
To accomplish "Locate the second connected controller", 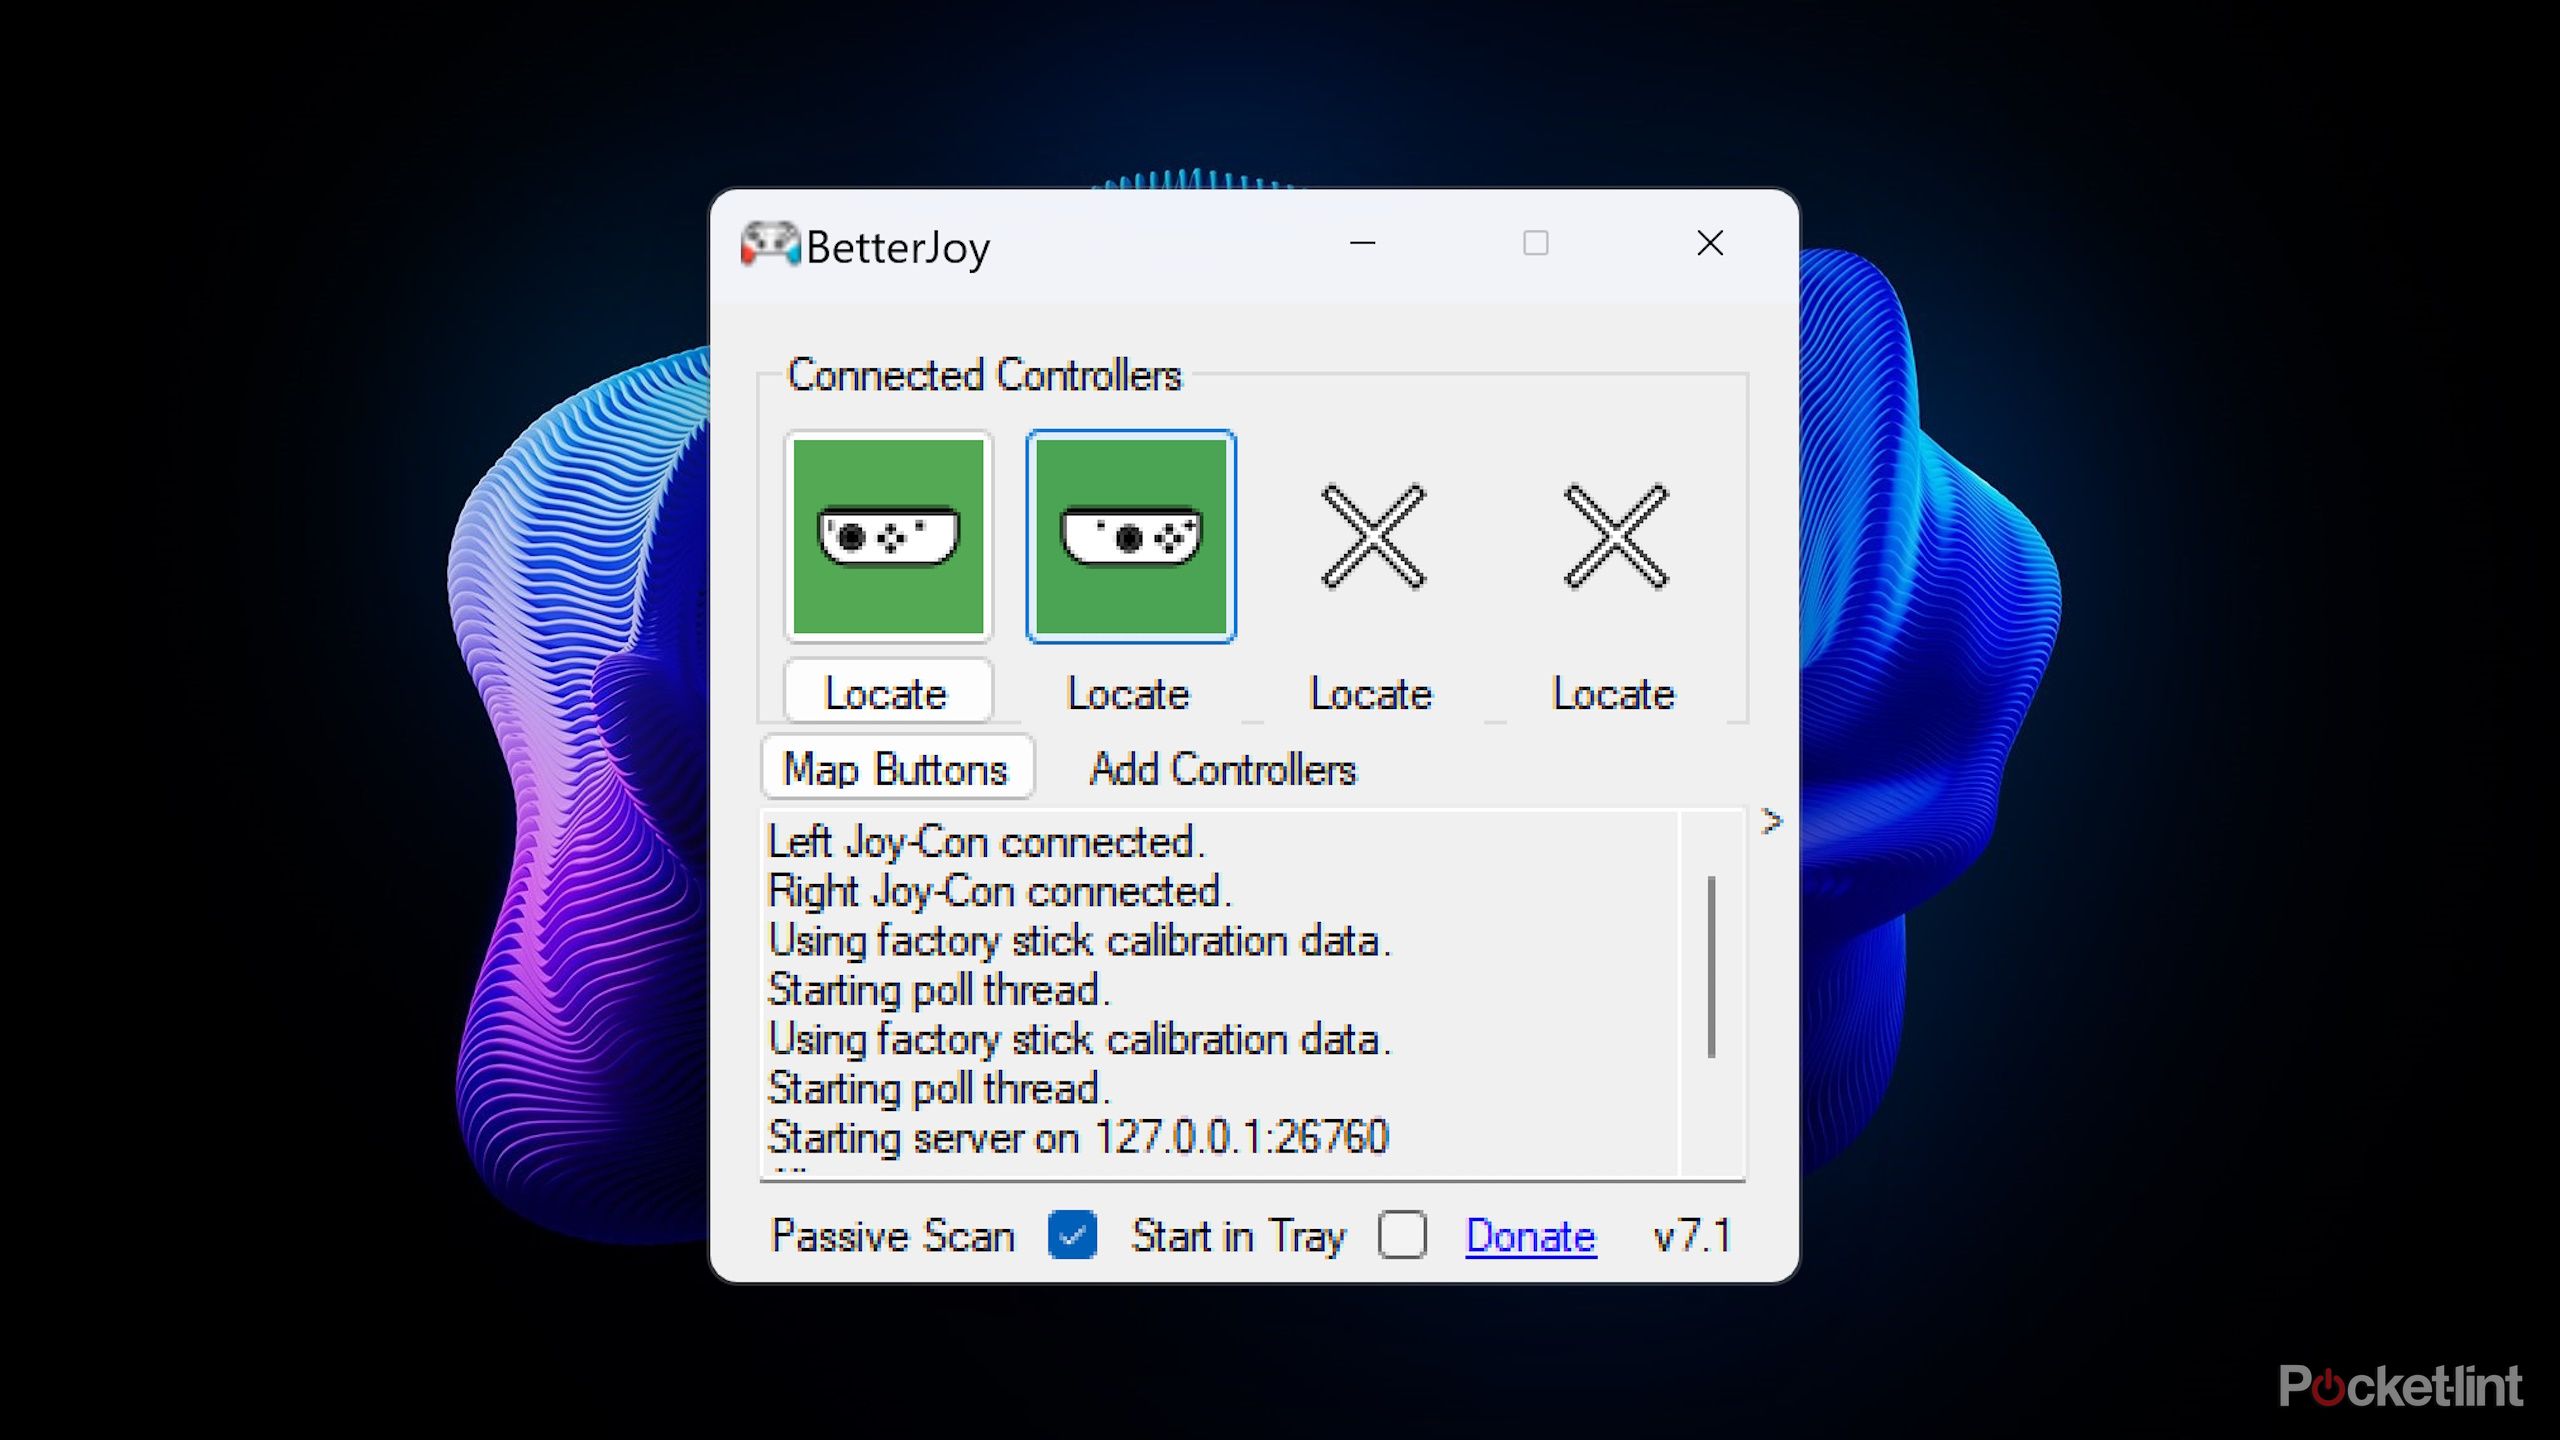I will point(1129,693).
